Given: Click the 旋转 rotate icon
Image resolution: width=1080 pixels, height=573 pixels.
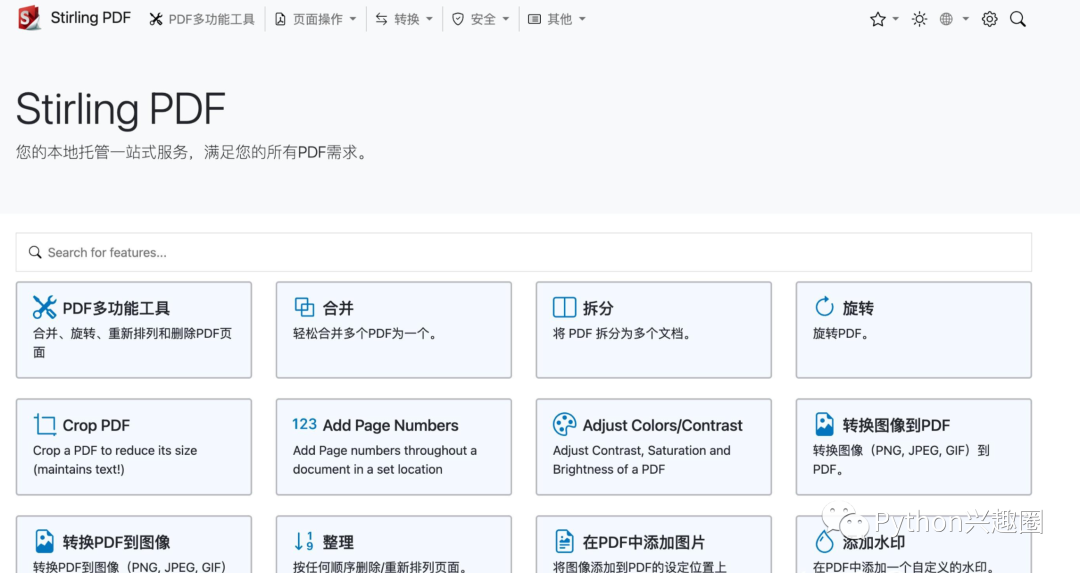Looking at the screenshot, I should click(x=824, y=306).
